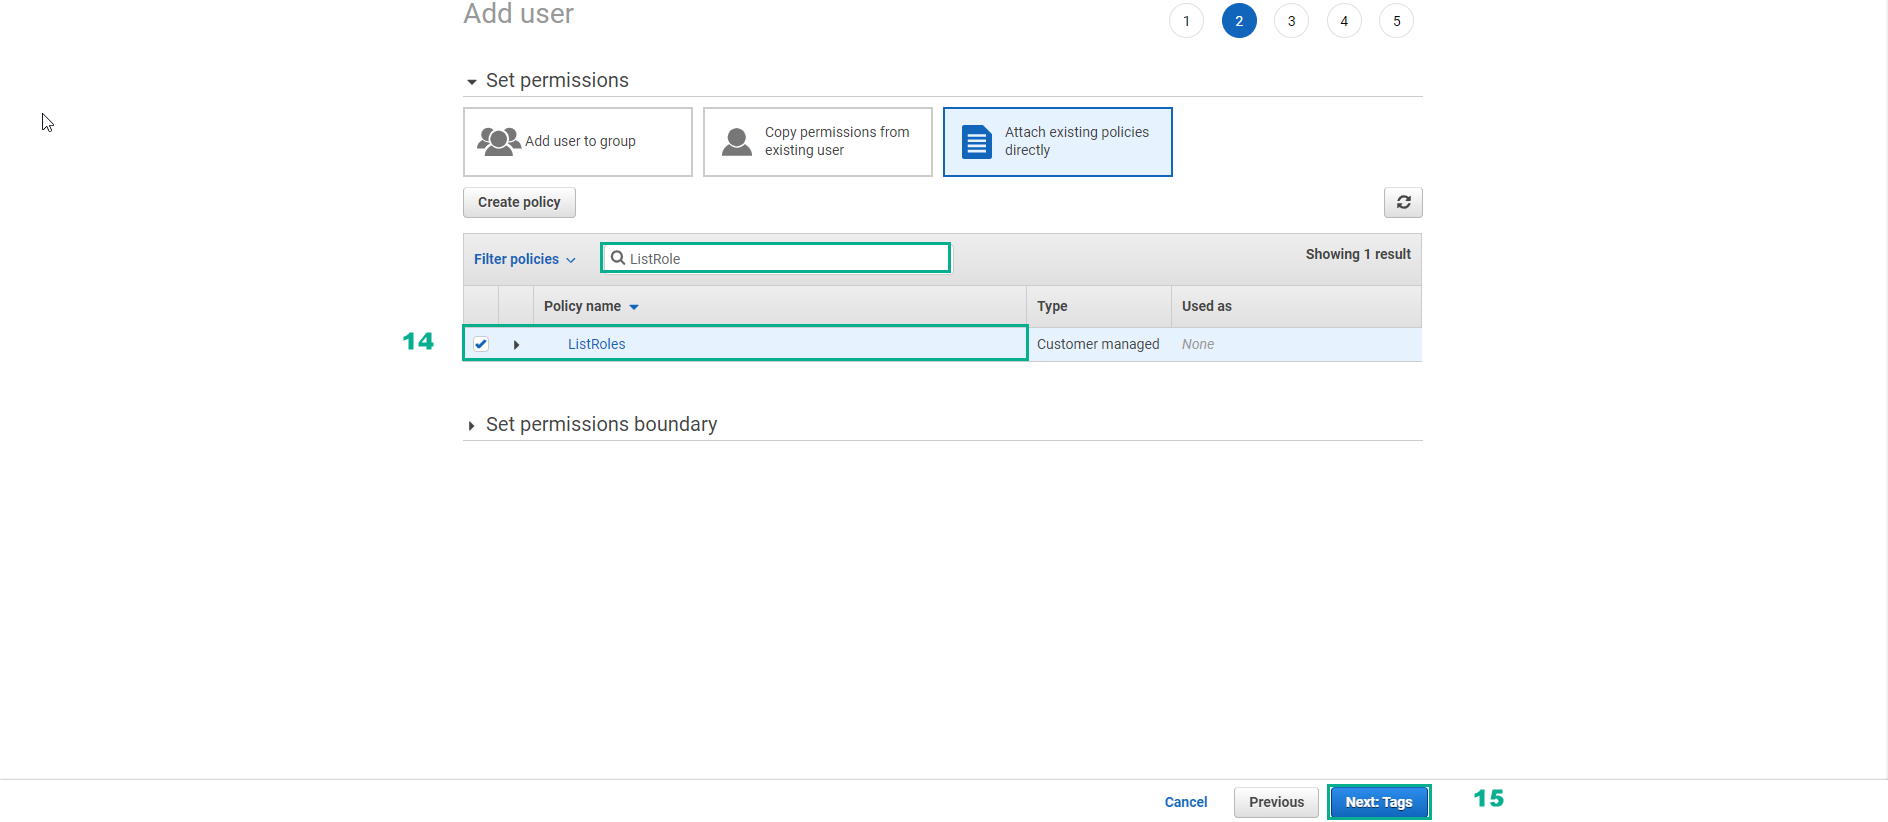Click the Next: Tags button
Image resolution: width=1888 pixels, height=822 pixels.
[1379, 802]
